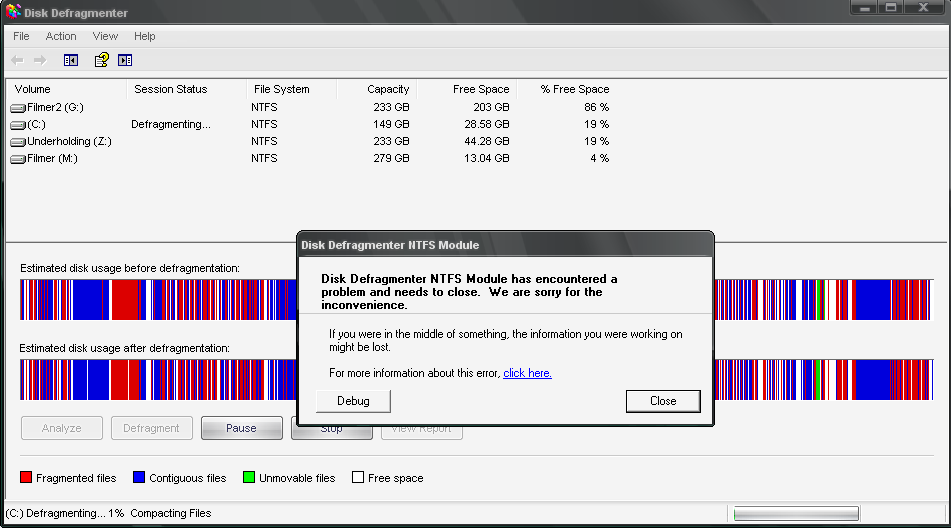Viewport: 951px width, 528px height.
Task: Select the Filmer2 (G:) drive icon
Action: (x=18, y=108)
